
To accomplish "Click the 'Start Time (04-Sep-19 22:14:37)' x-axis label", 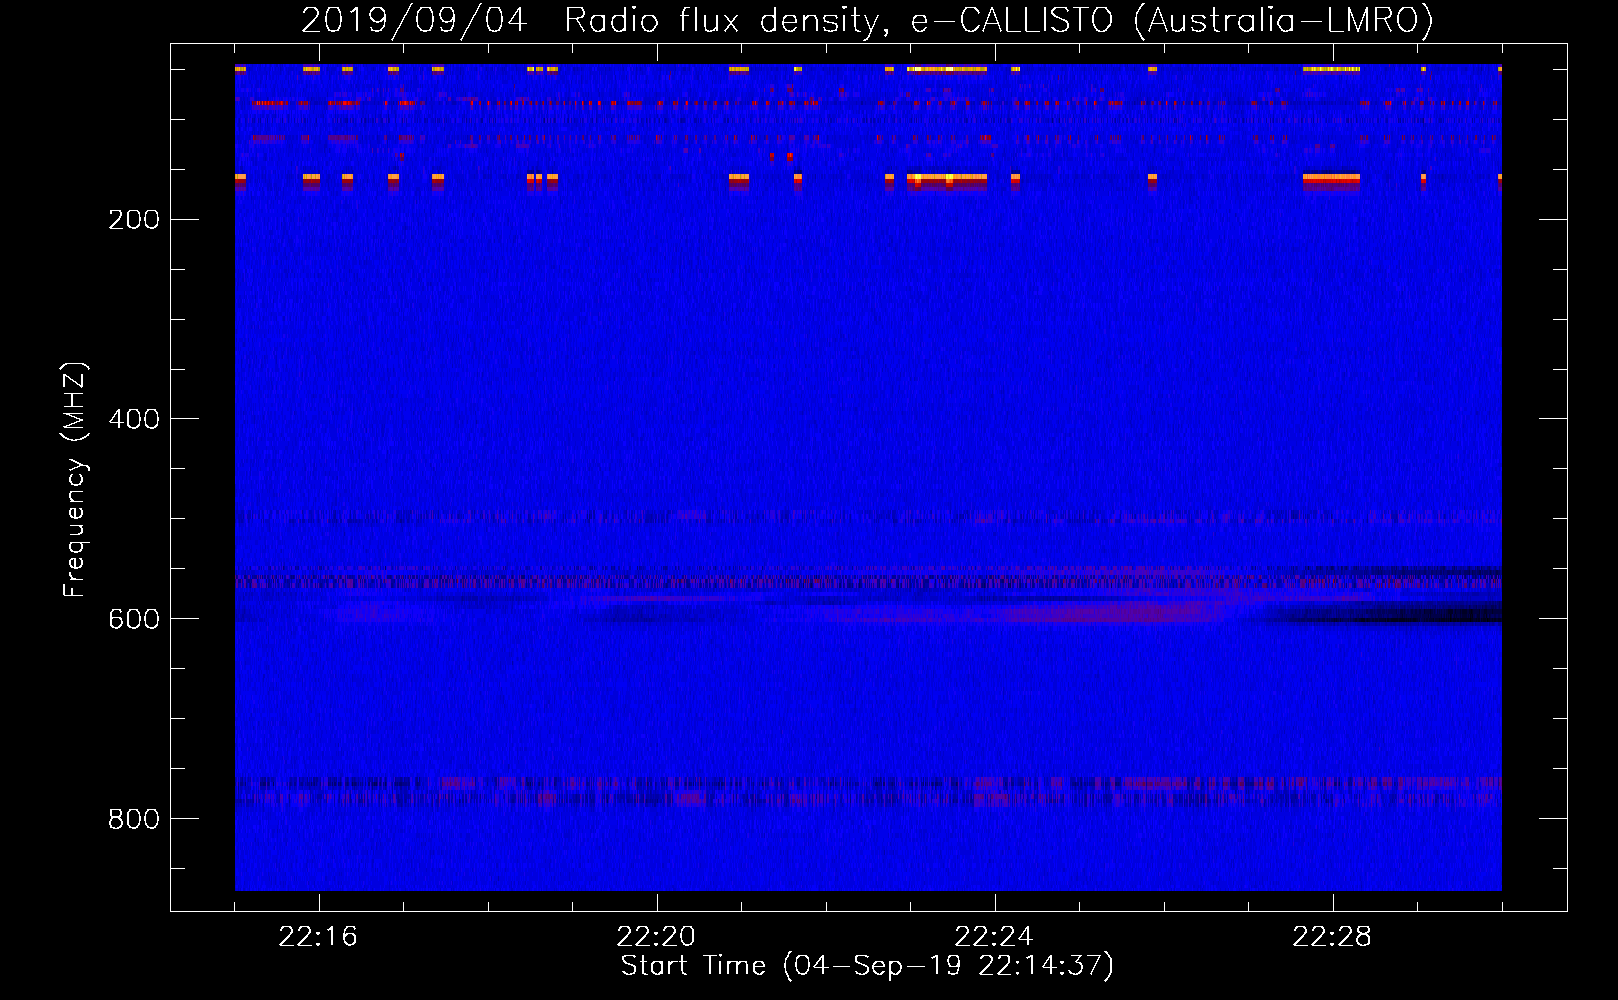I will 867,966.
